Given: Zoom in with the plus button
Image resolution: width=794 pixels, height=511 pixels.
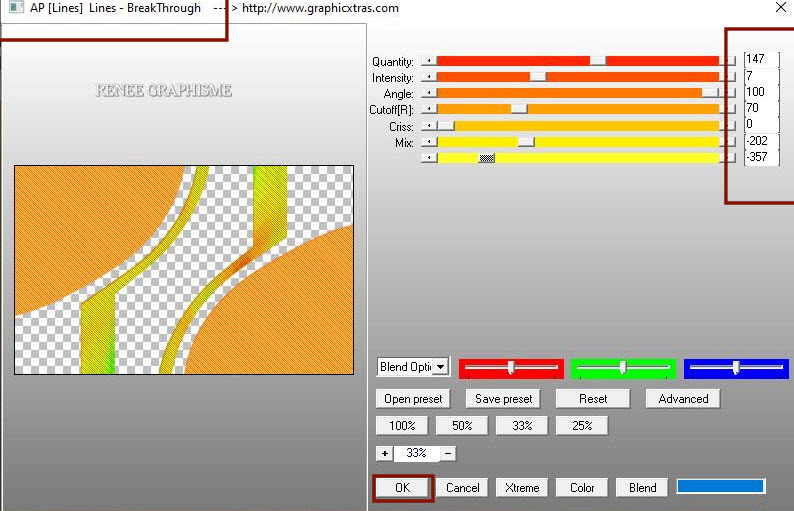Looking at the screenshot, I should click(385, 453).
